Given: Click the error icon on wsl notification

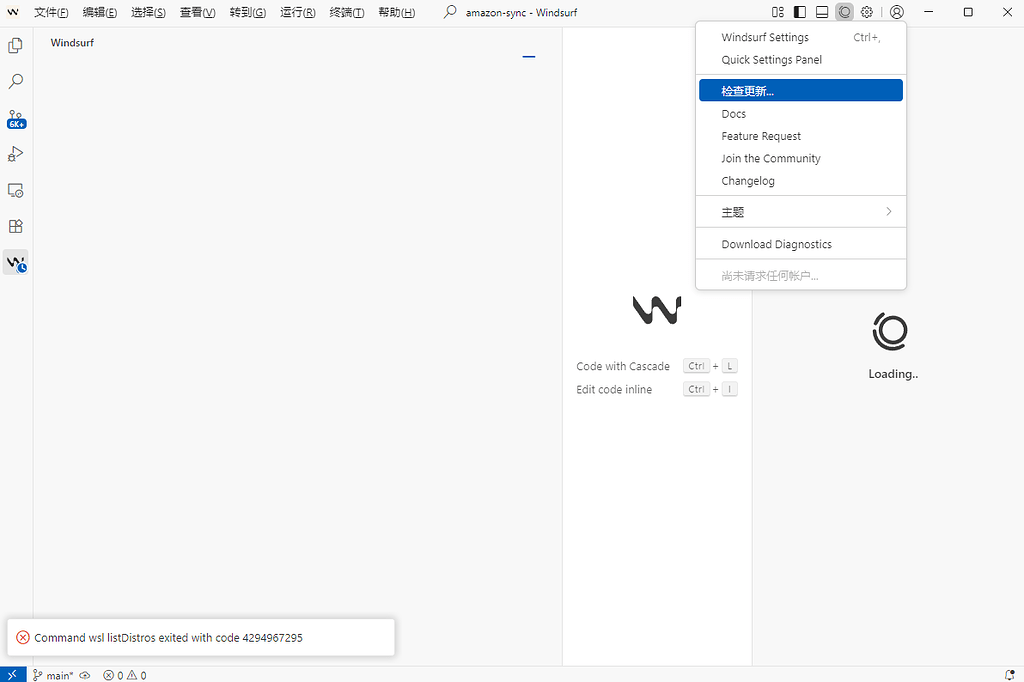Looking at the screenshot, I should pos(23,638).
